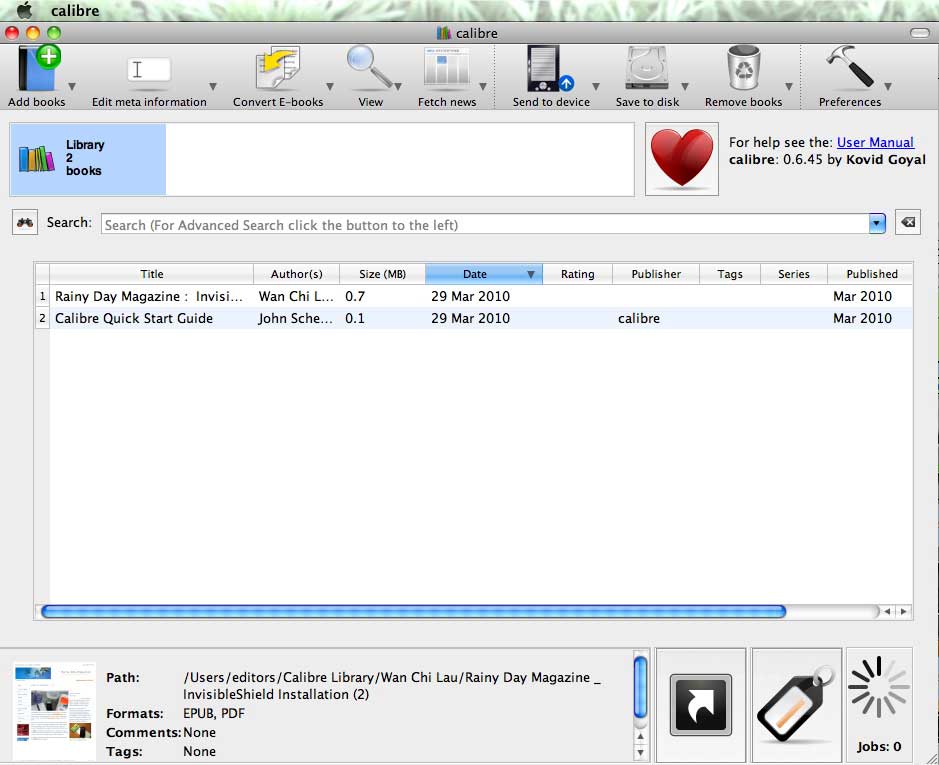Viewport: 939px width, 765px height.
Task: Click row number 2 header
Action: click(x=42, y=318)
